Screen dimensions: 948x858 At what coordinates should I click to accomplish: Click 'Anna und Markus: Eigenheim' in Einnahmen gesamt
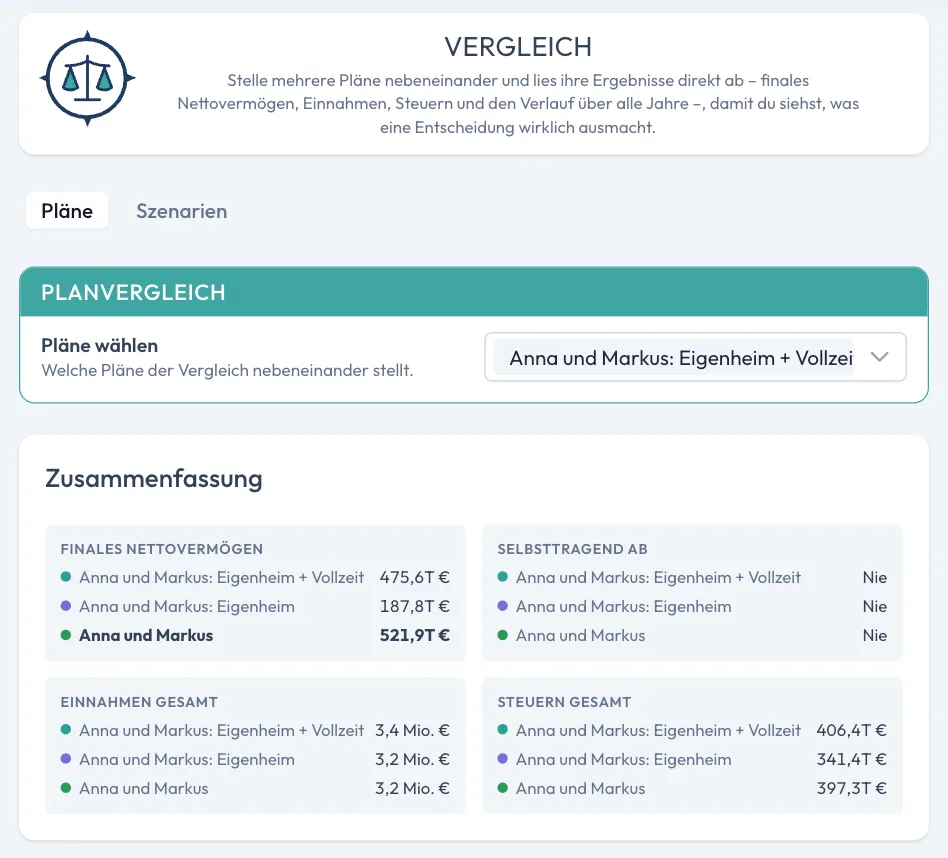pos(187,759)
